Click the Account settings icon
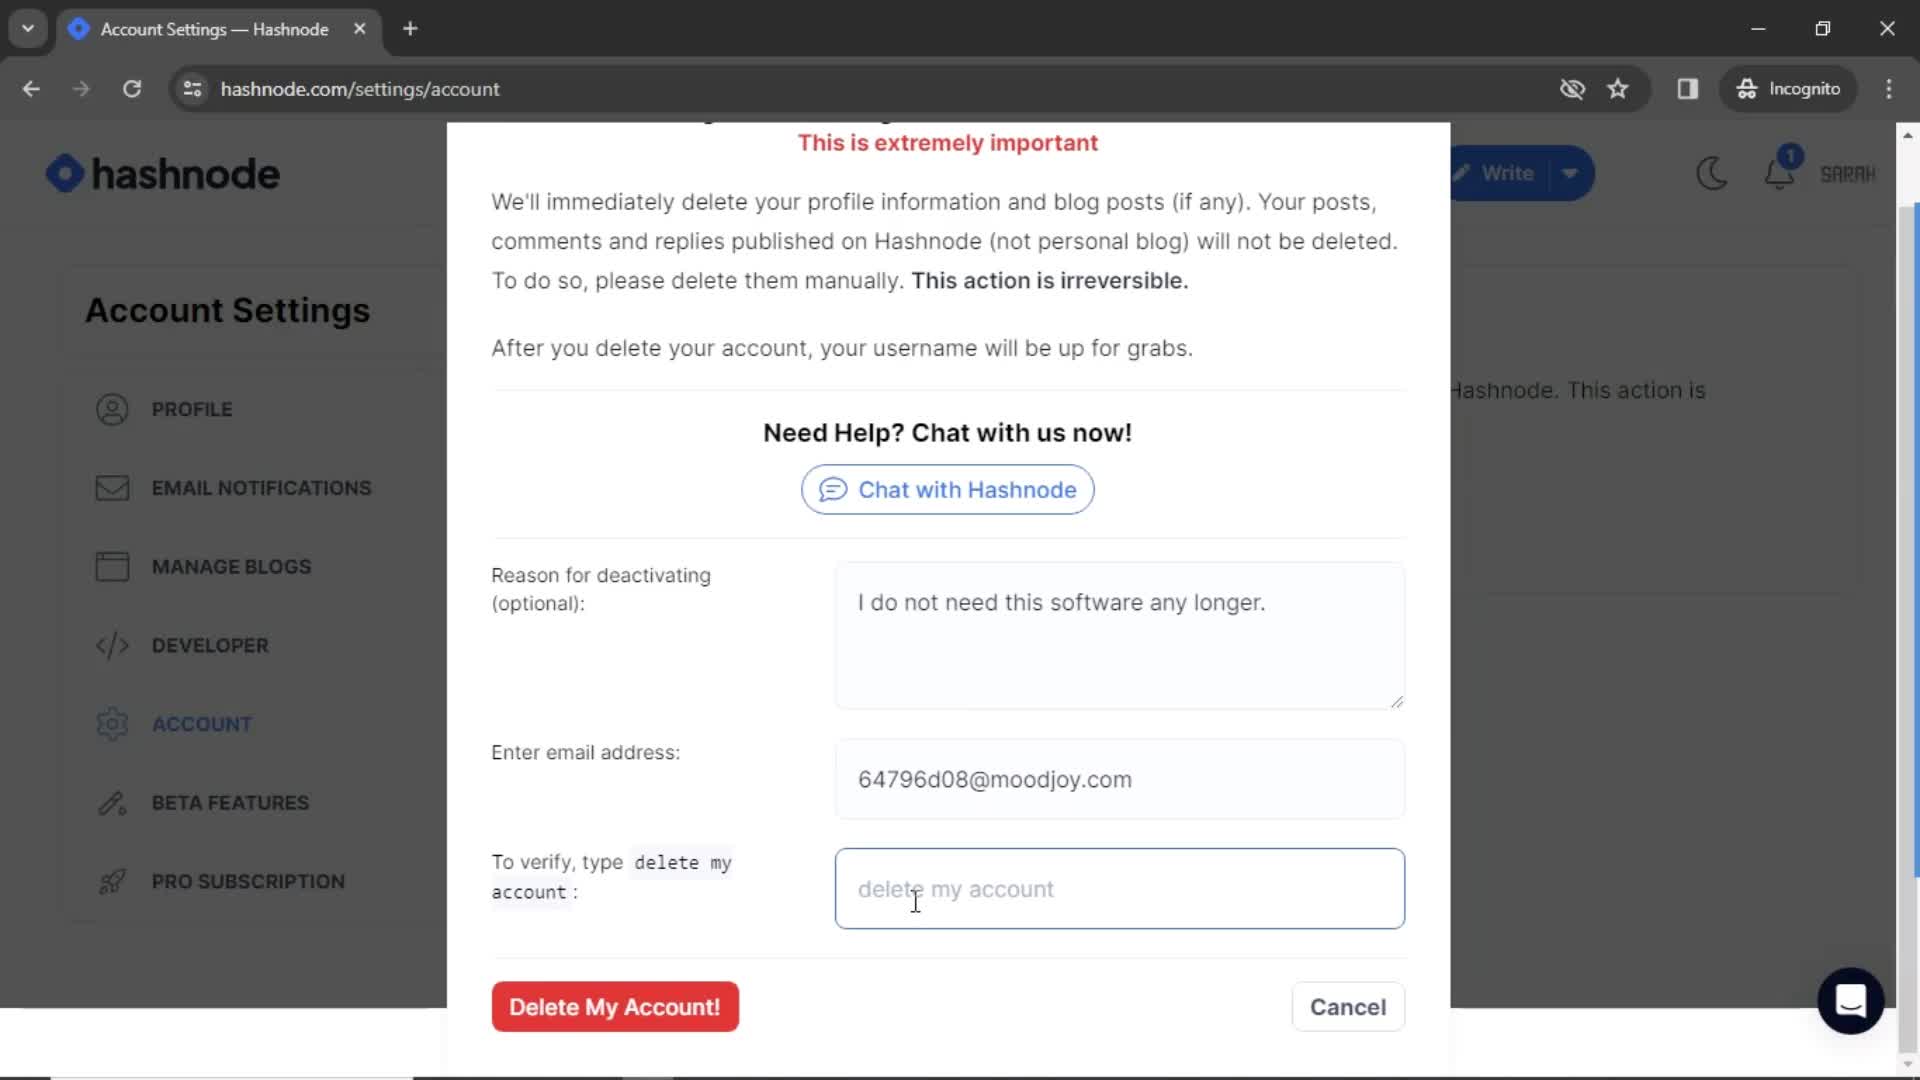This screenshot has height=1080, width=1920. coord(112,724)
